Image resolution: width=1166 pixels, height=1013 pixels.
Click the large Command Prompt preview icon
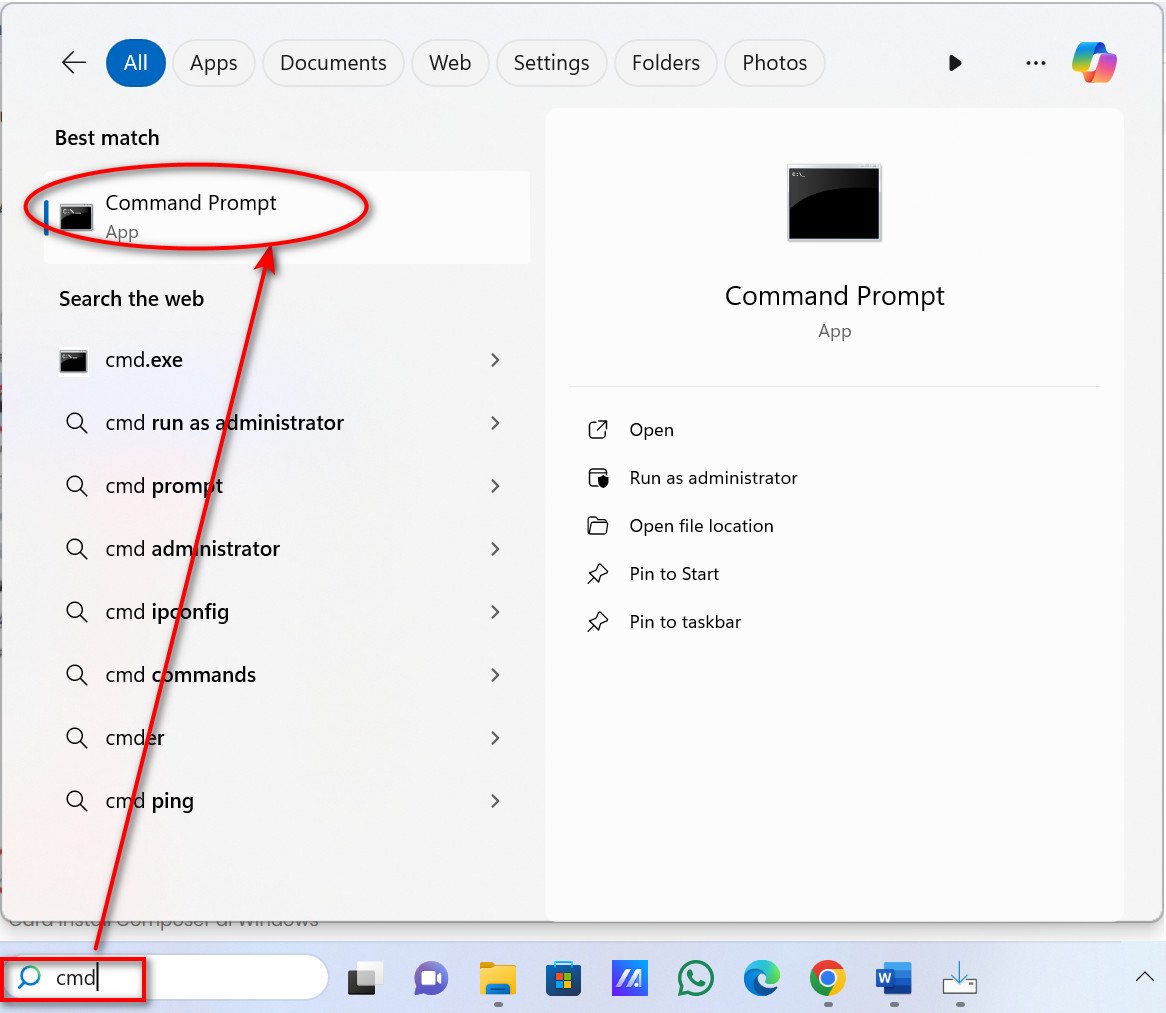pos(834,203)
